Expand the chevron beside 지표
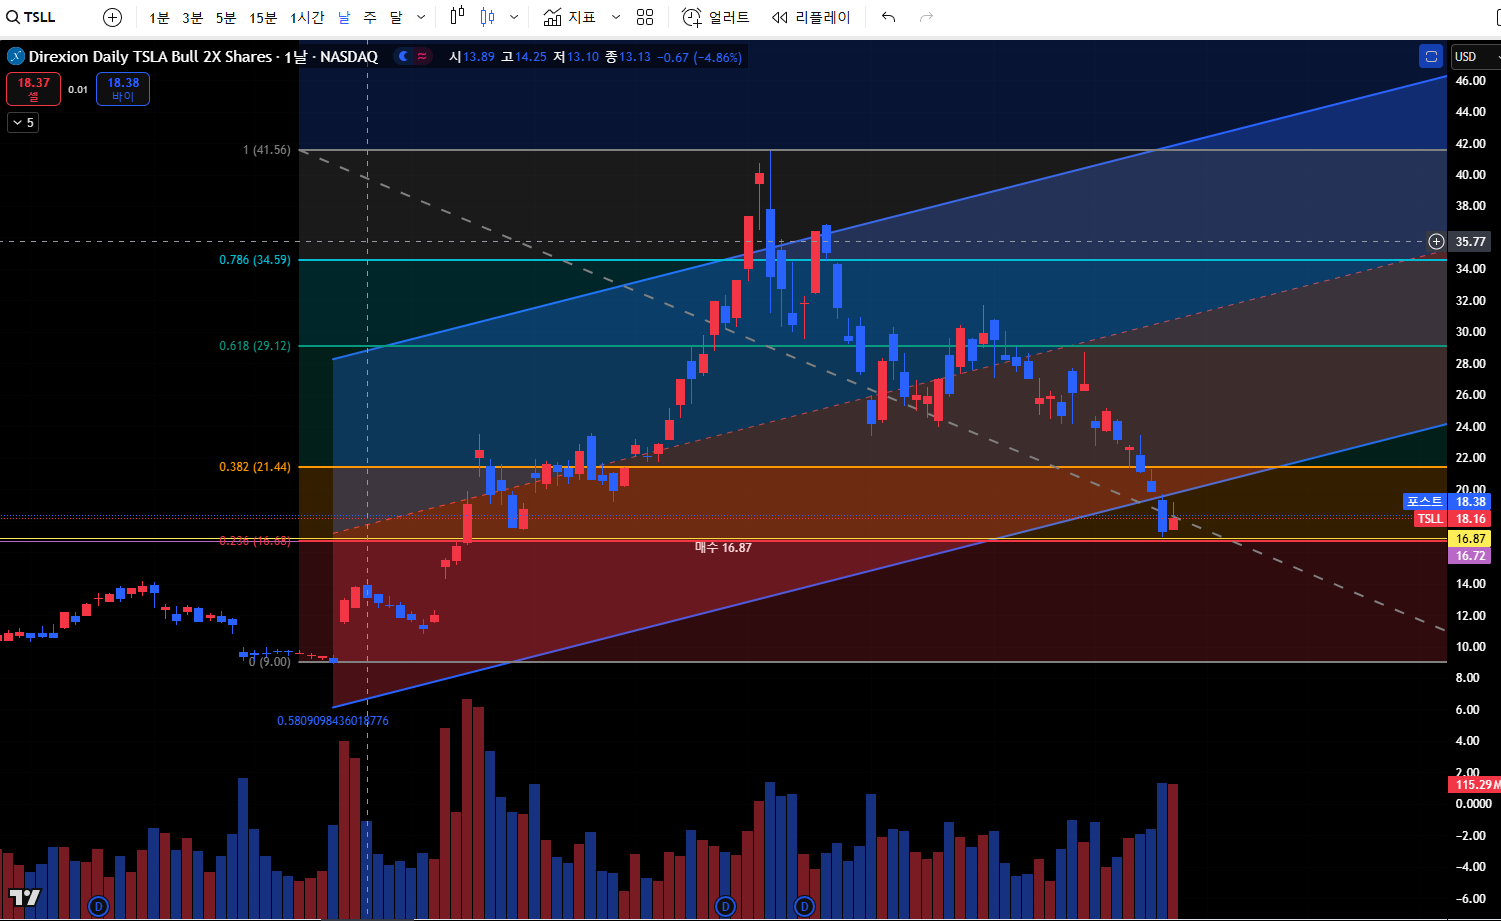 point(616,17)
